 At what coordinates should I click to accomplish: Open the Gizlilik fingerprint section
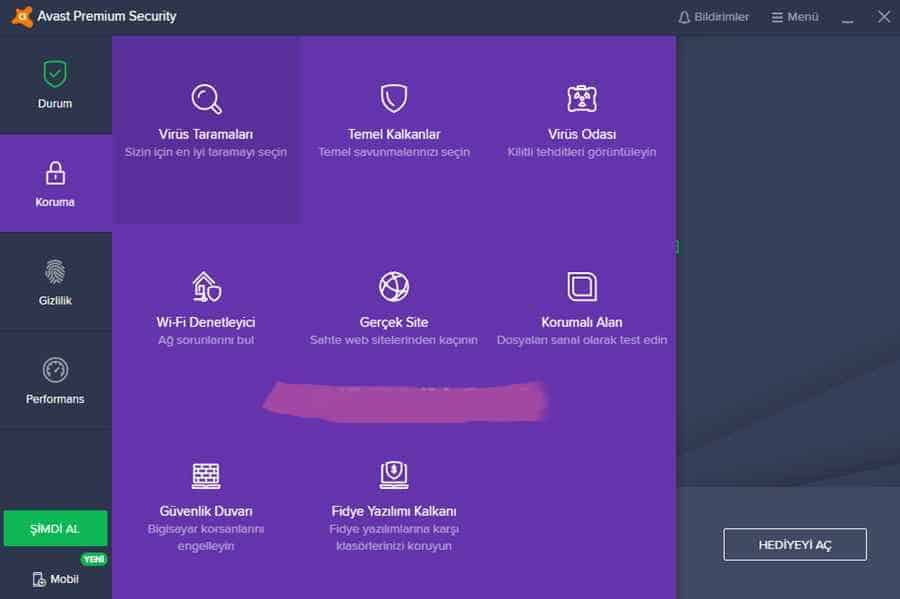click(x=55, y=281)
